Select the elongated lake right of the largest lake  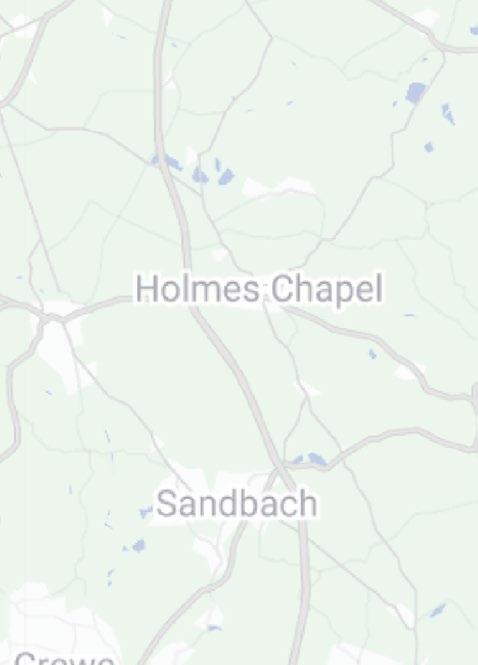coord(448,114)
